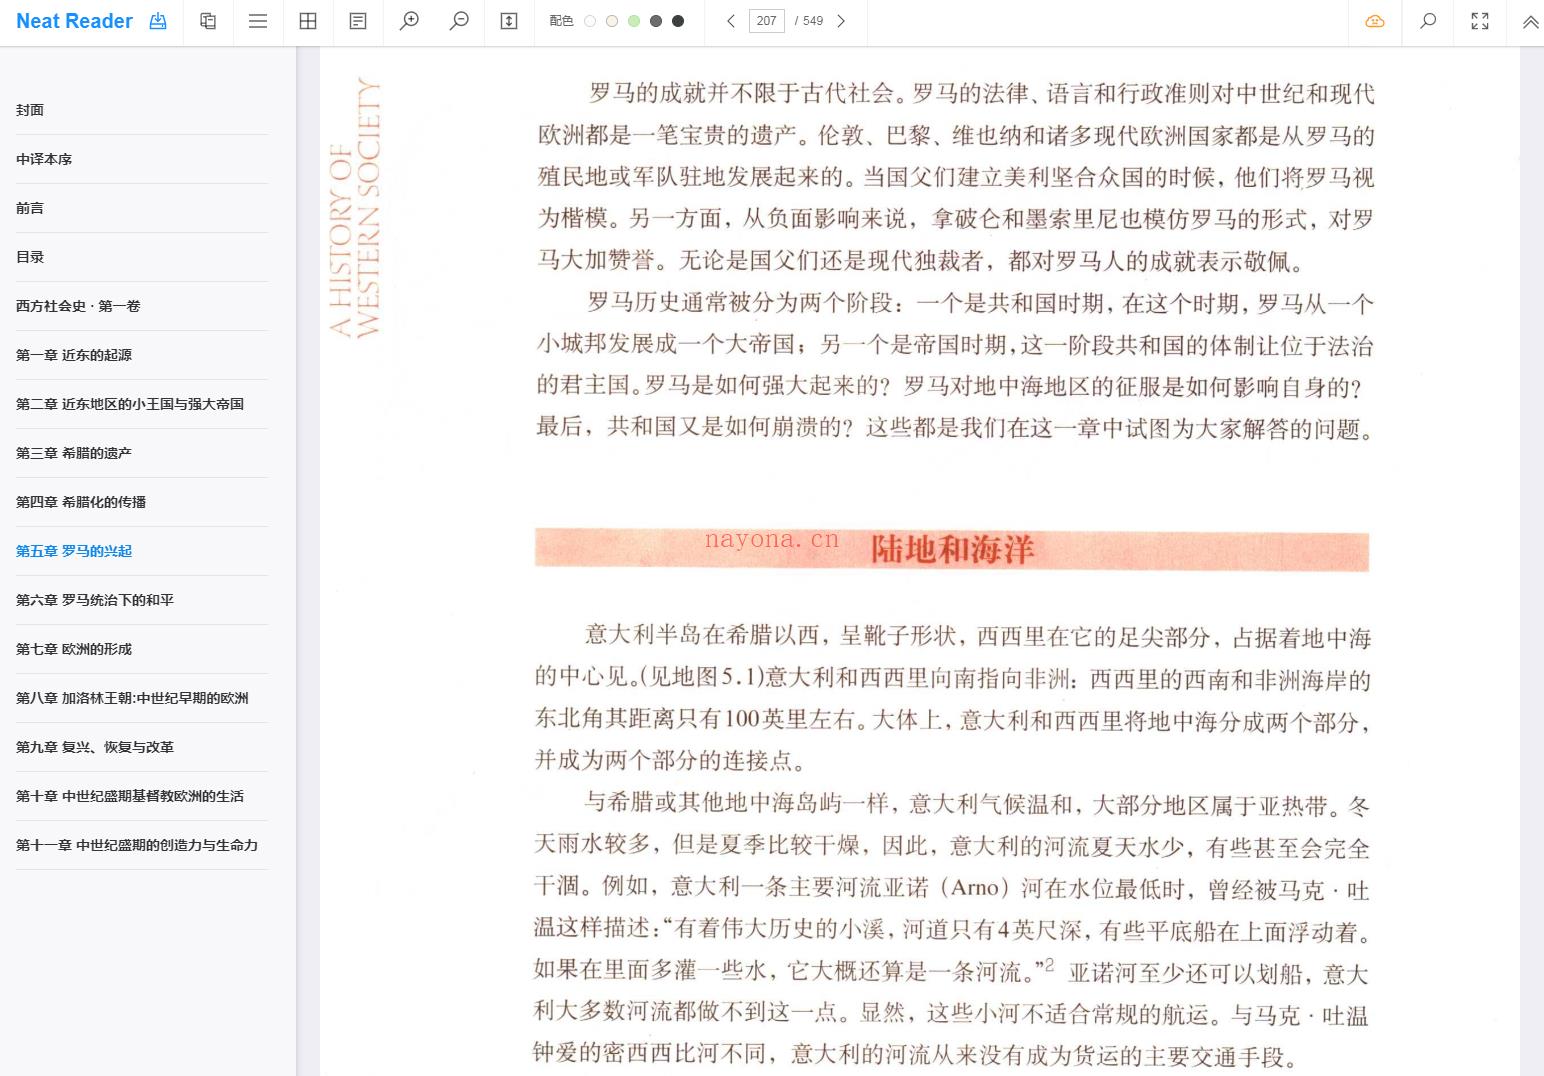Viewport: 1544px width, 1076px height.
Task: Click the 配色 label in toolbar
Action: [x=561, y=21]
